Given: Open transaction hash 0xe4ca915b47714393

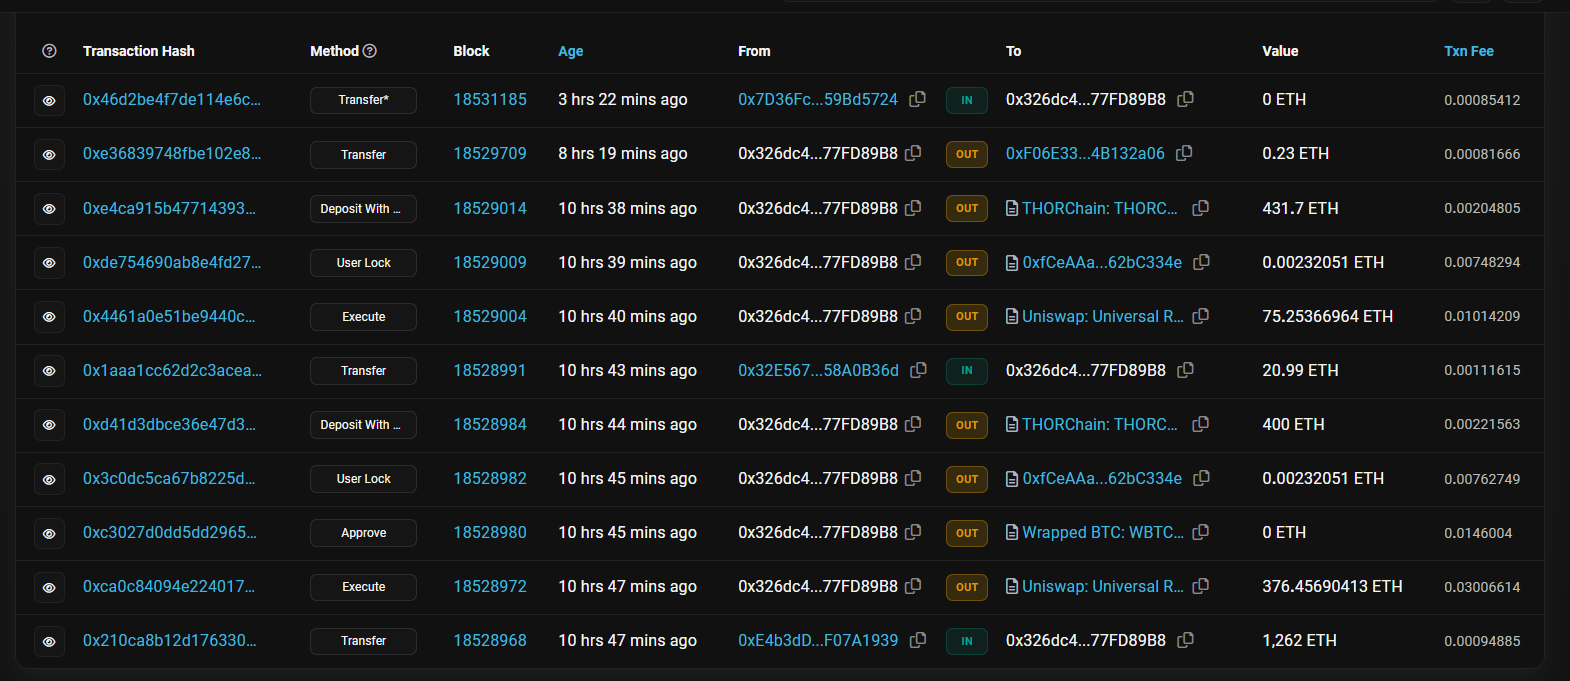Looking at the screenshot, I should pos(169,208).
